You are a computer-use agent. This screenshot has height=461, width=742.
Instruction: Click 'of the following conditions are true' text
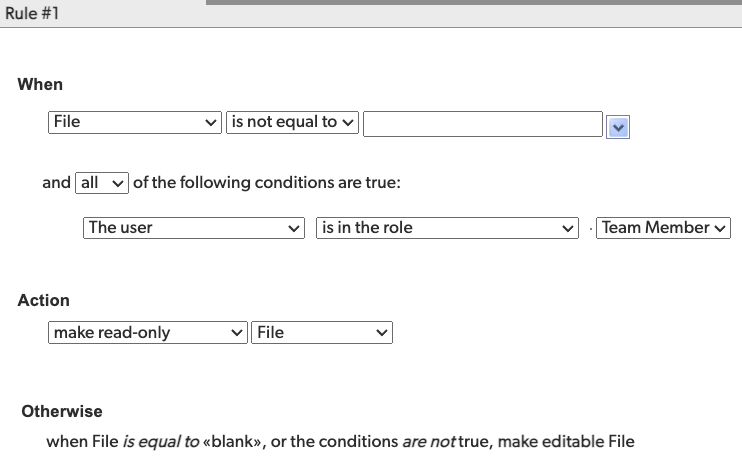click(266, 183)
